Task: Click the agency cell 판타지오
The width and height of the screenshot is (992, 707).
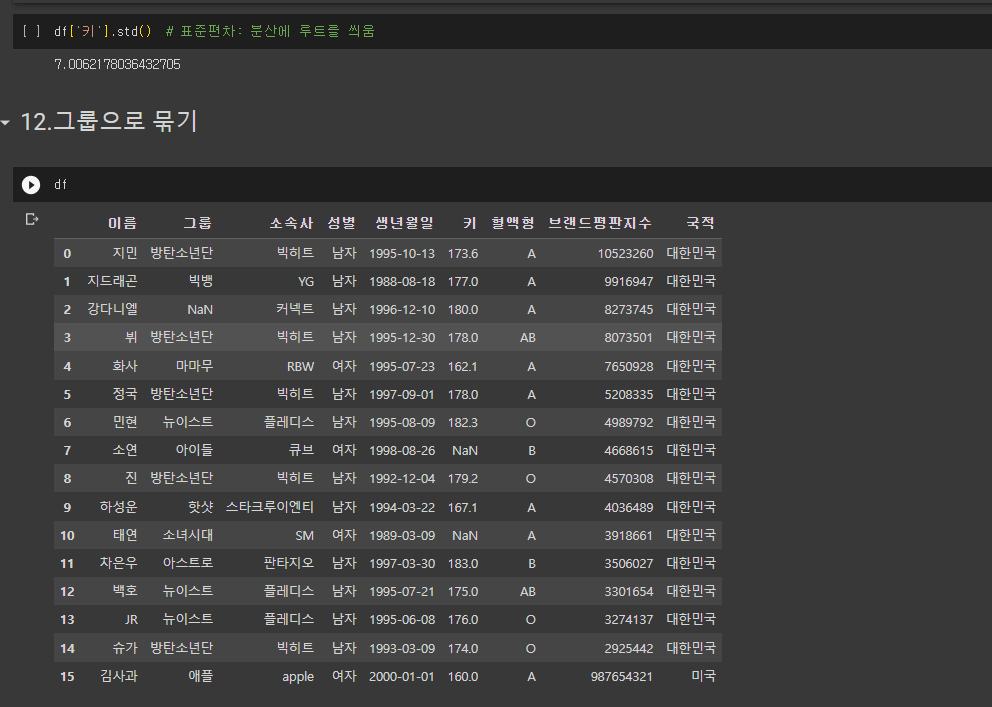Action: pyautogui.click(x=288, y=563)
